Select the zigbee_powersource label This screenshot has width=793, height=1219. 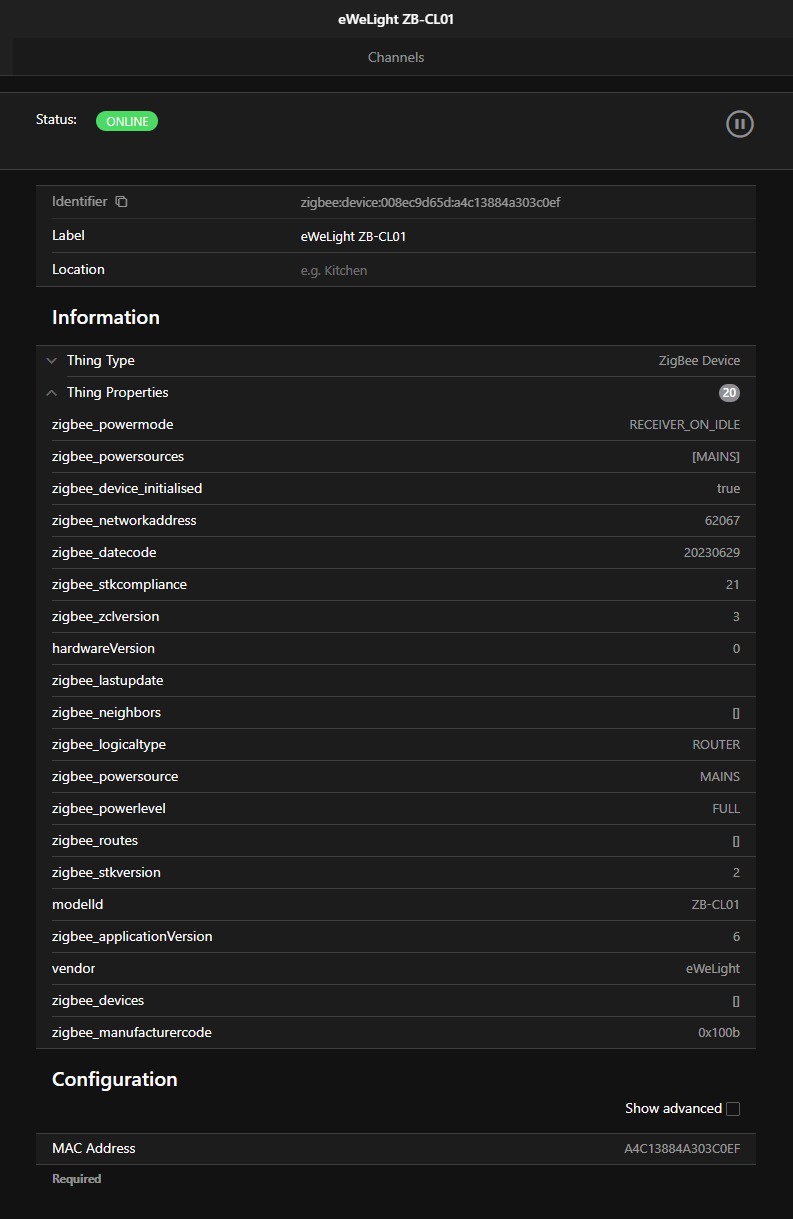pos(115,777)
